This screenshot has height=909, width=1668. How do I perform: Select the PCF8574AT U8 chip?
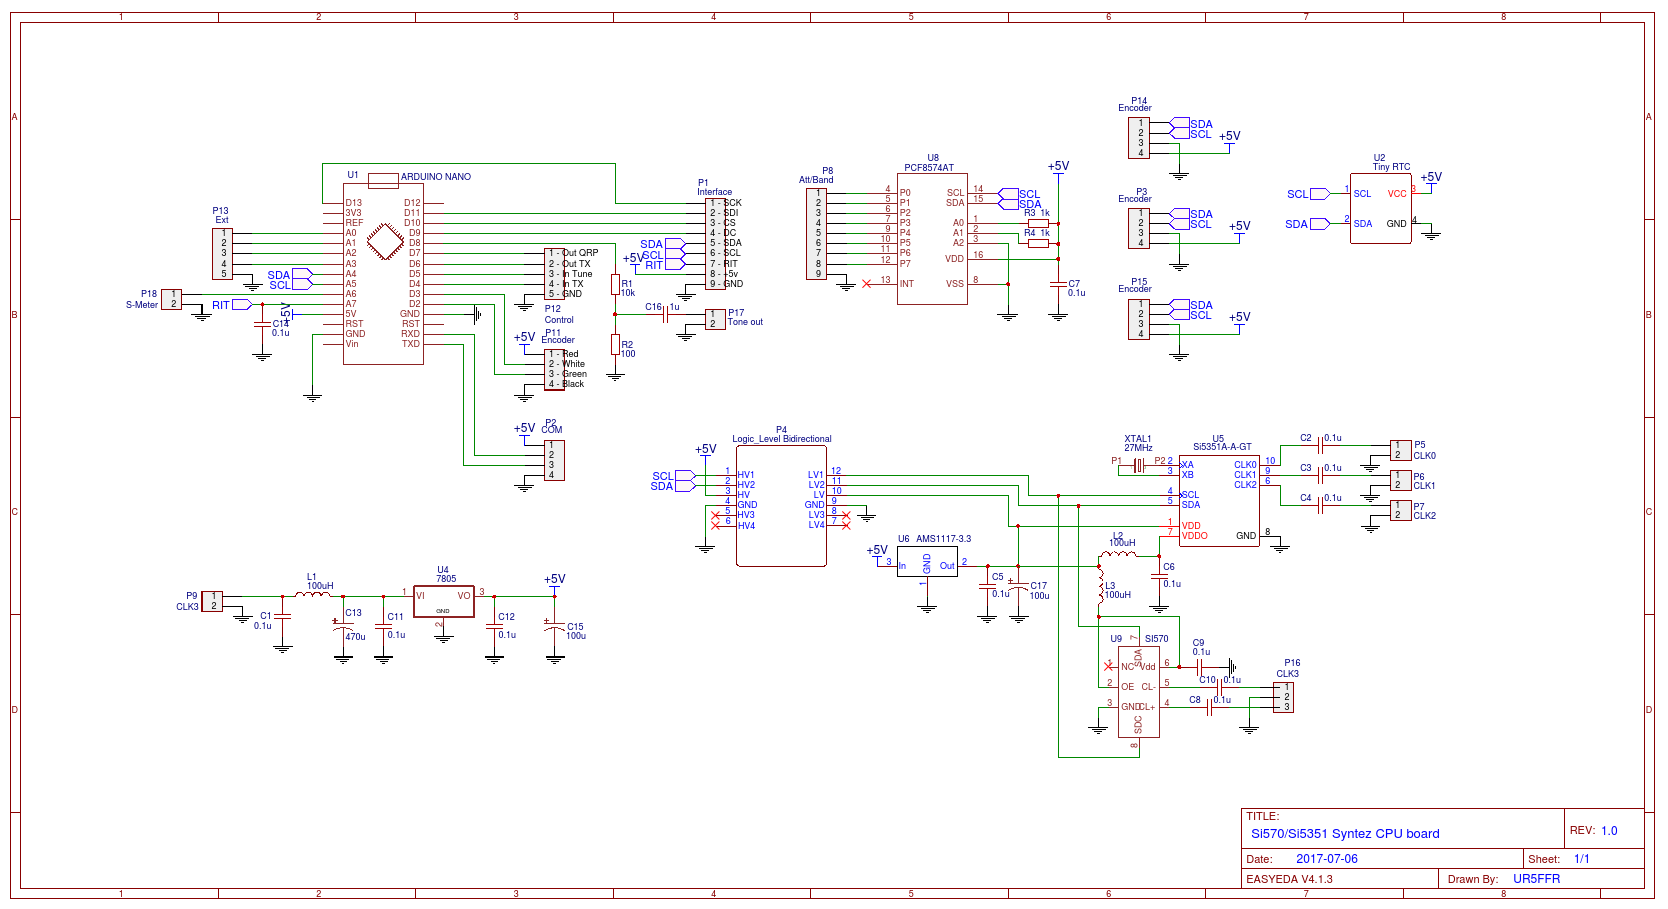[x=932, y=240]
